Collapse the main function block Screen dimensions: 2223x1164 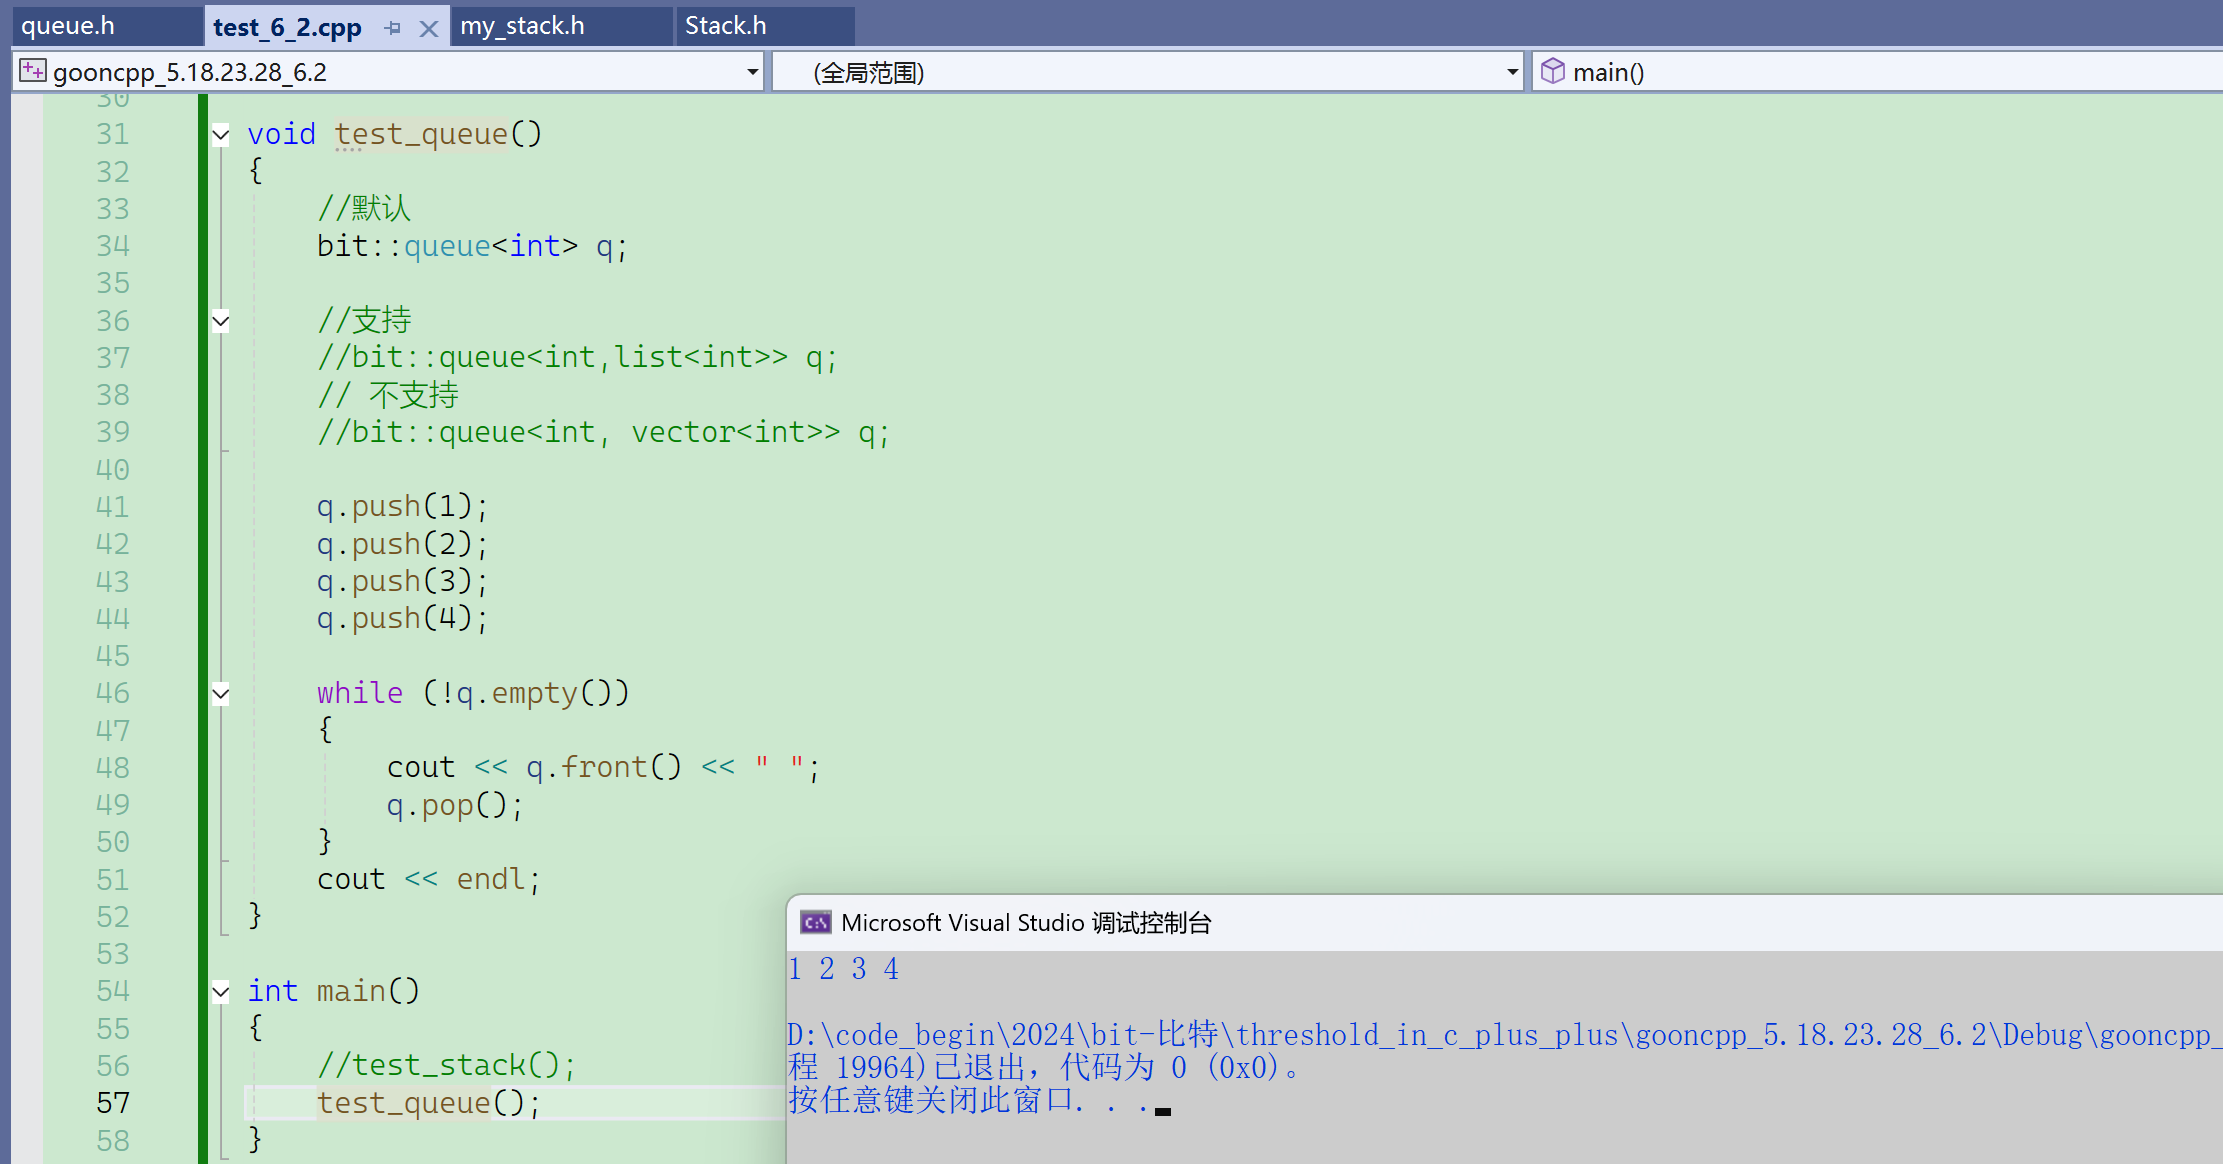[x=221, y=991]
